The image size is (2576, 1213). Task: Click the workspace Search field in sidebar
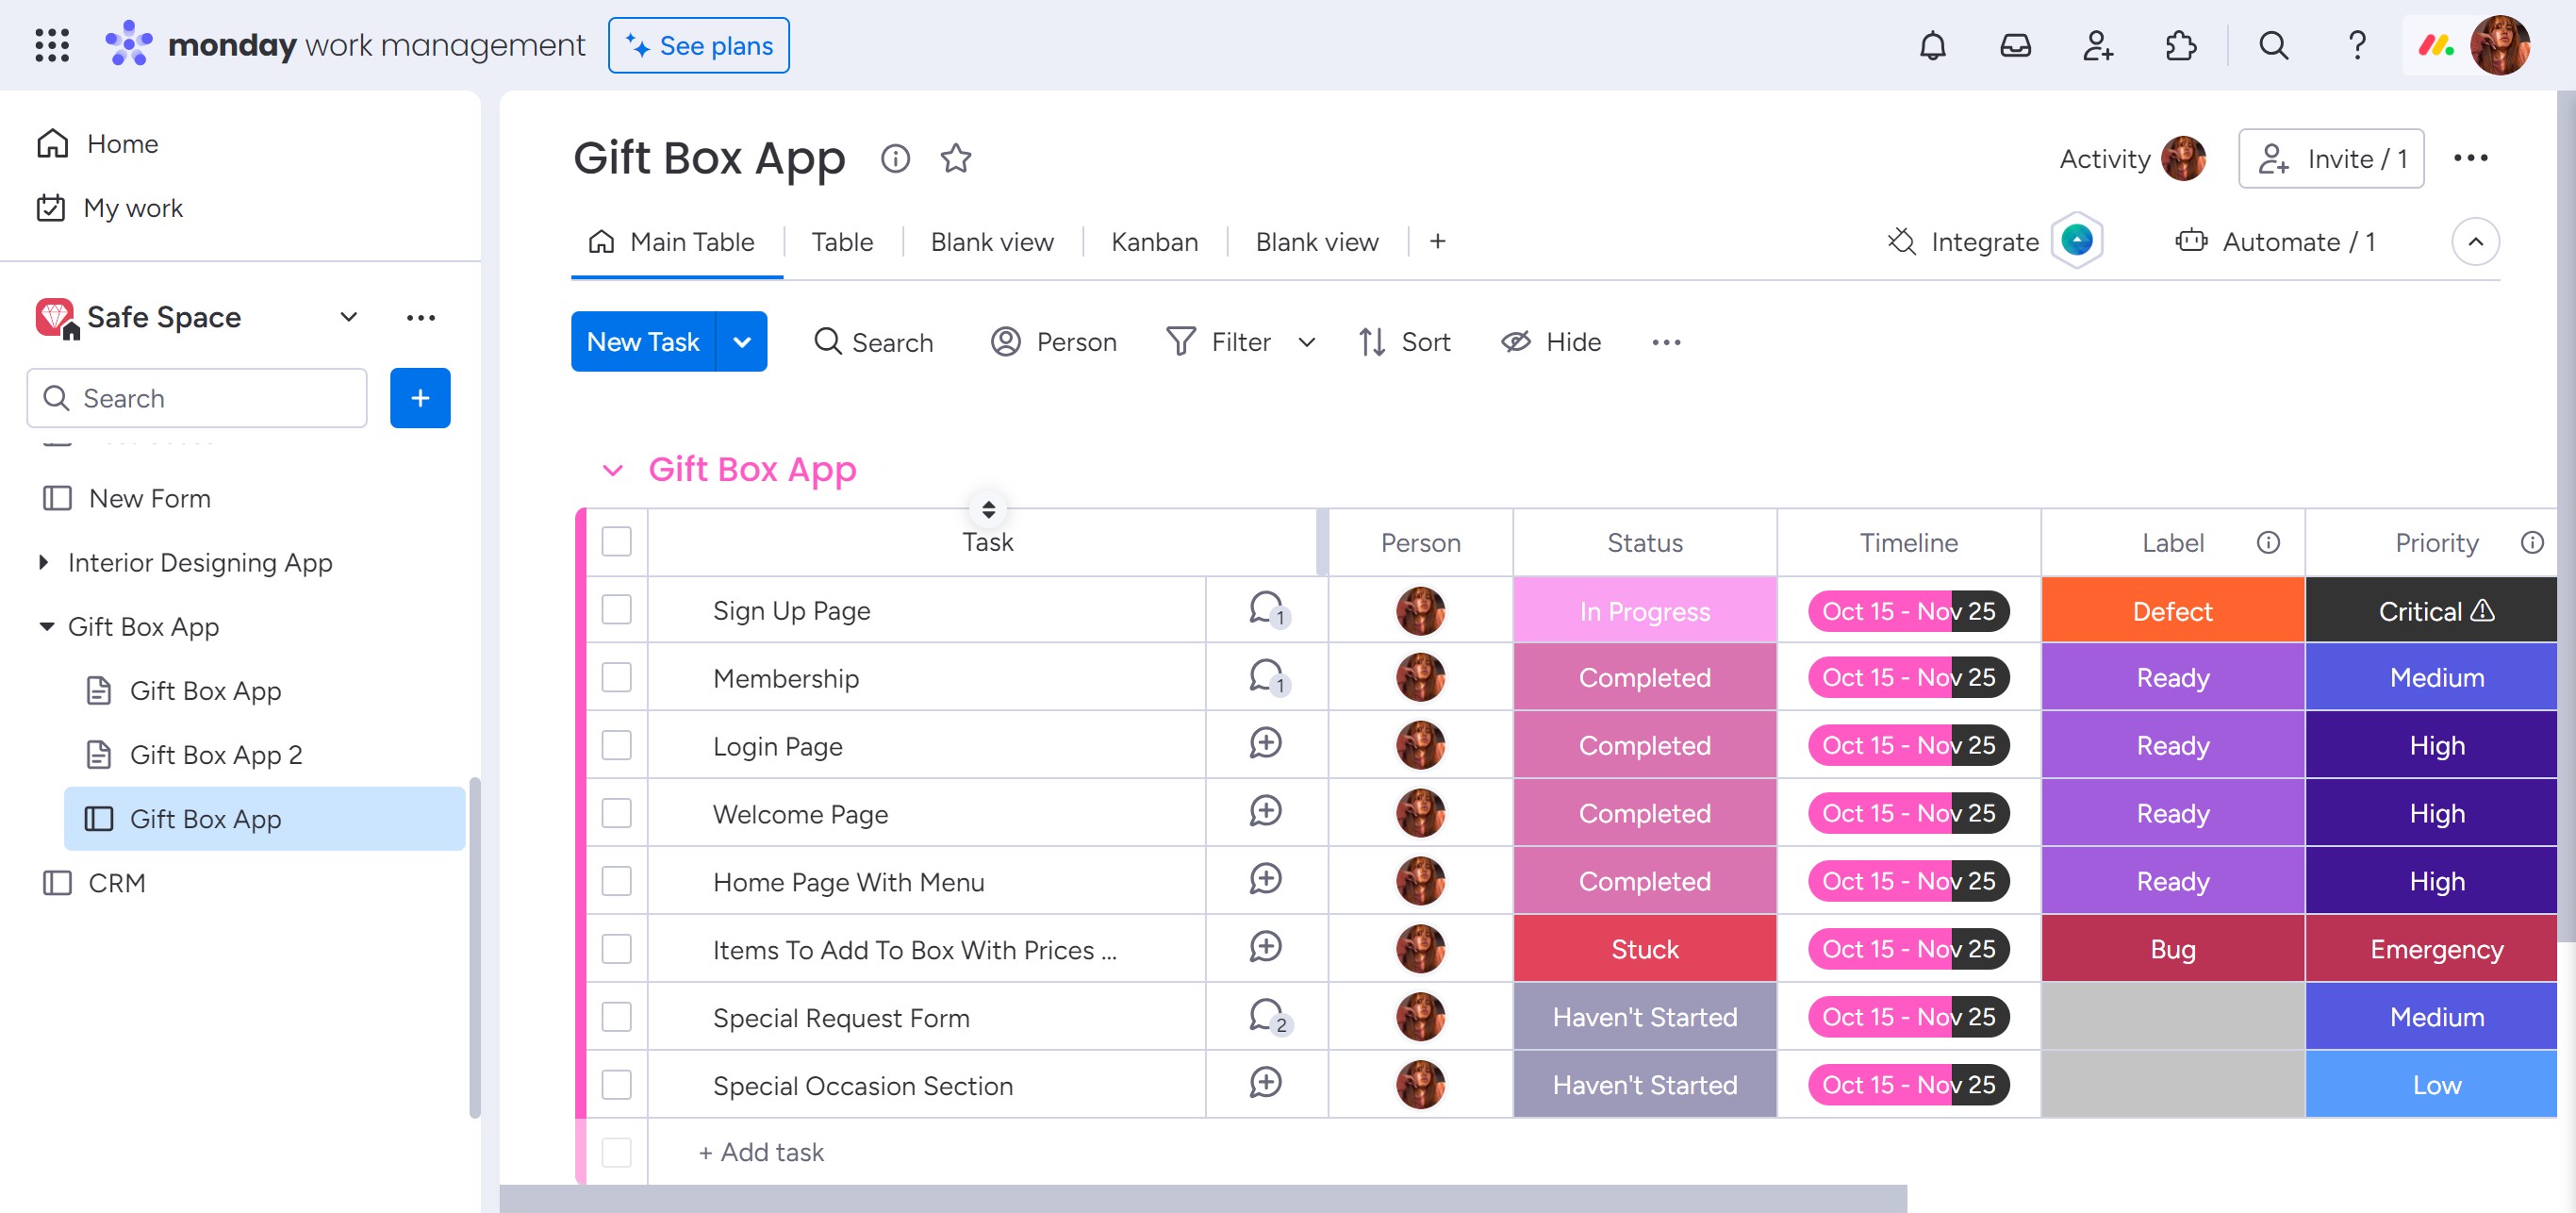[197, 398]
